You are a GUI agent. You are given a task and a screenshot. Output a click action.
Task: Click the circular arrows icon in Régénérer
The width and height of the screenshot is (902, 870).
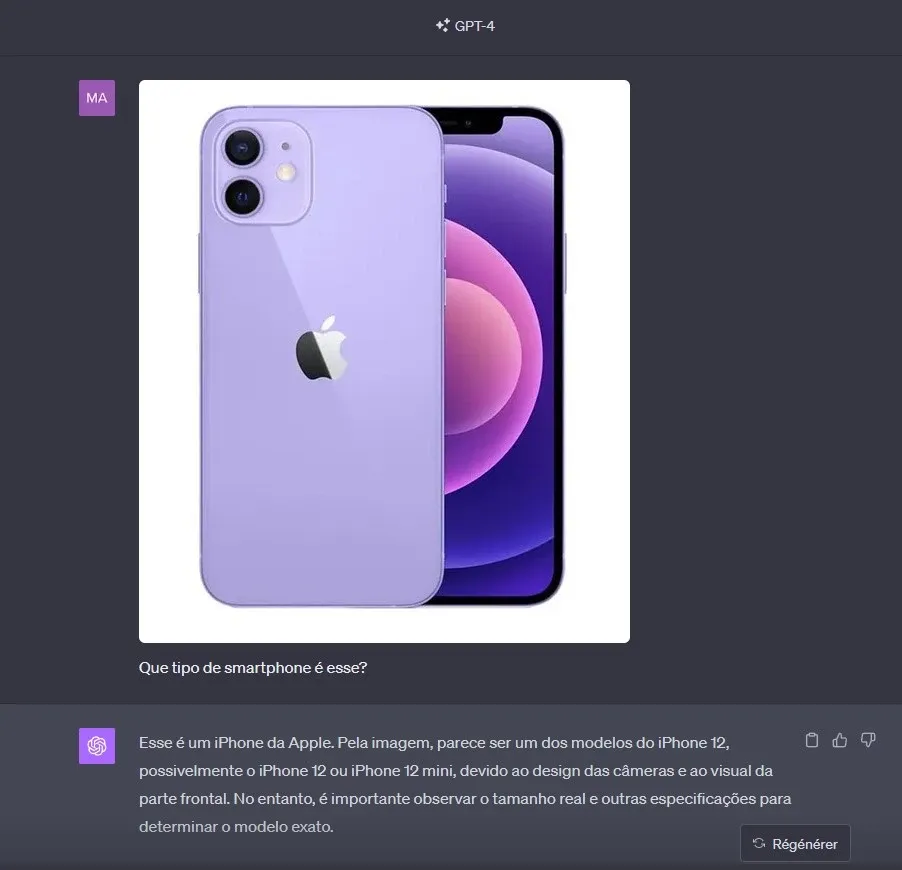point(759,844)
